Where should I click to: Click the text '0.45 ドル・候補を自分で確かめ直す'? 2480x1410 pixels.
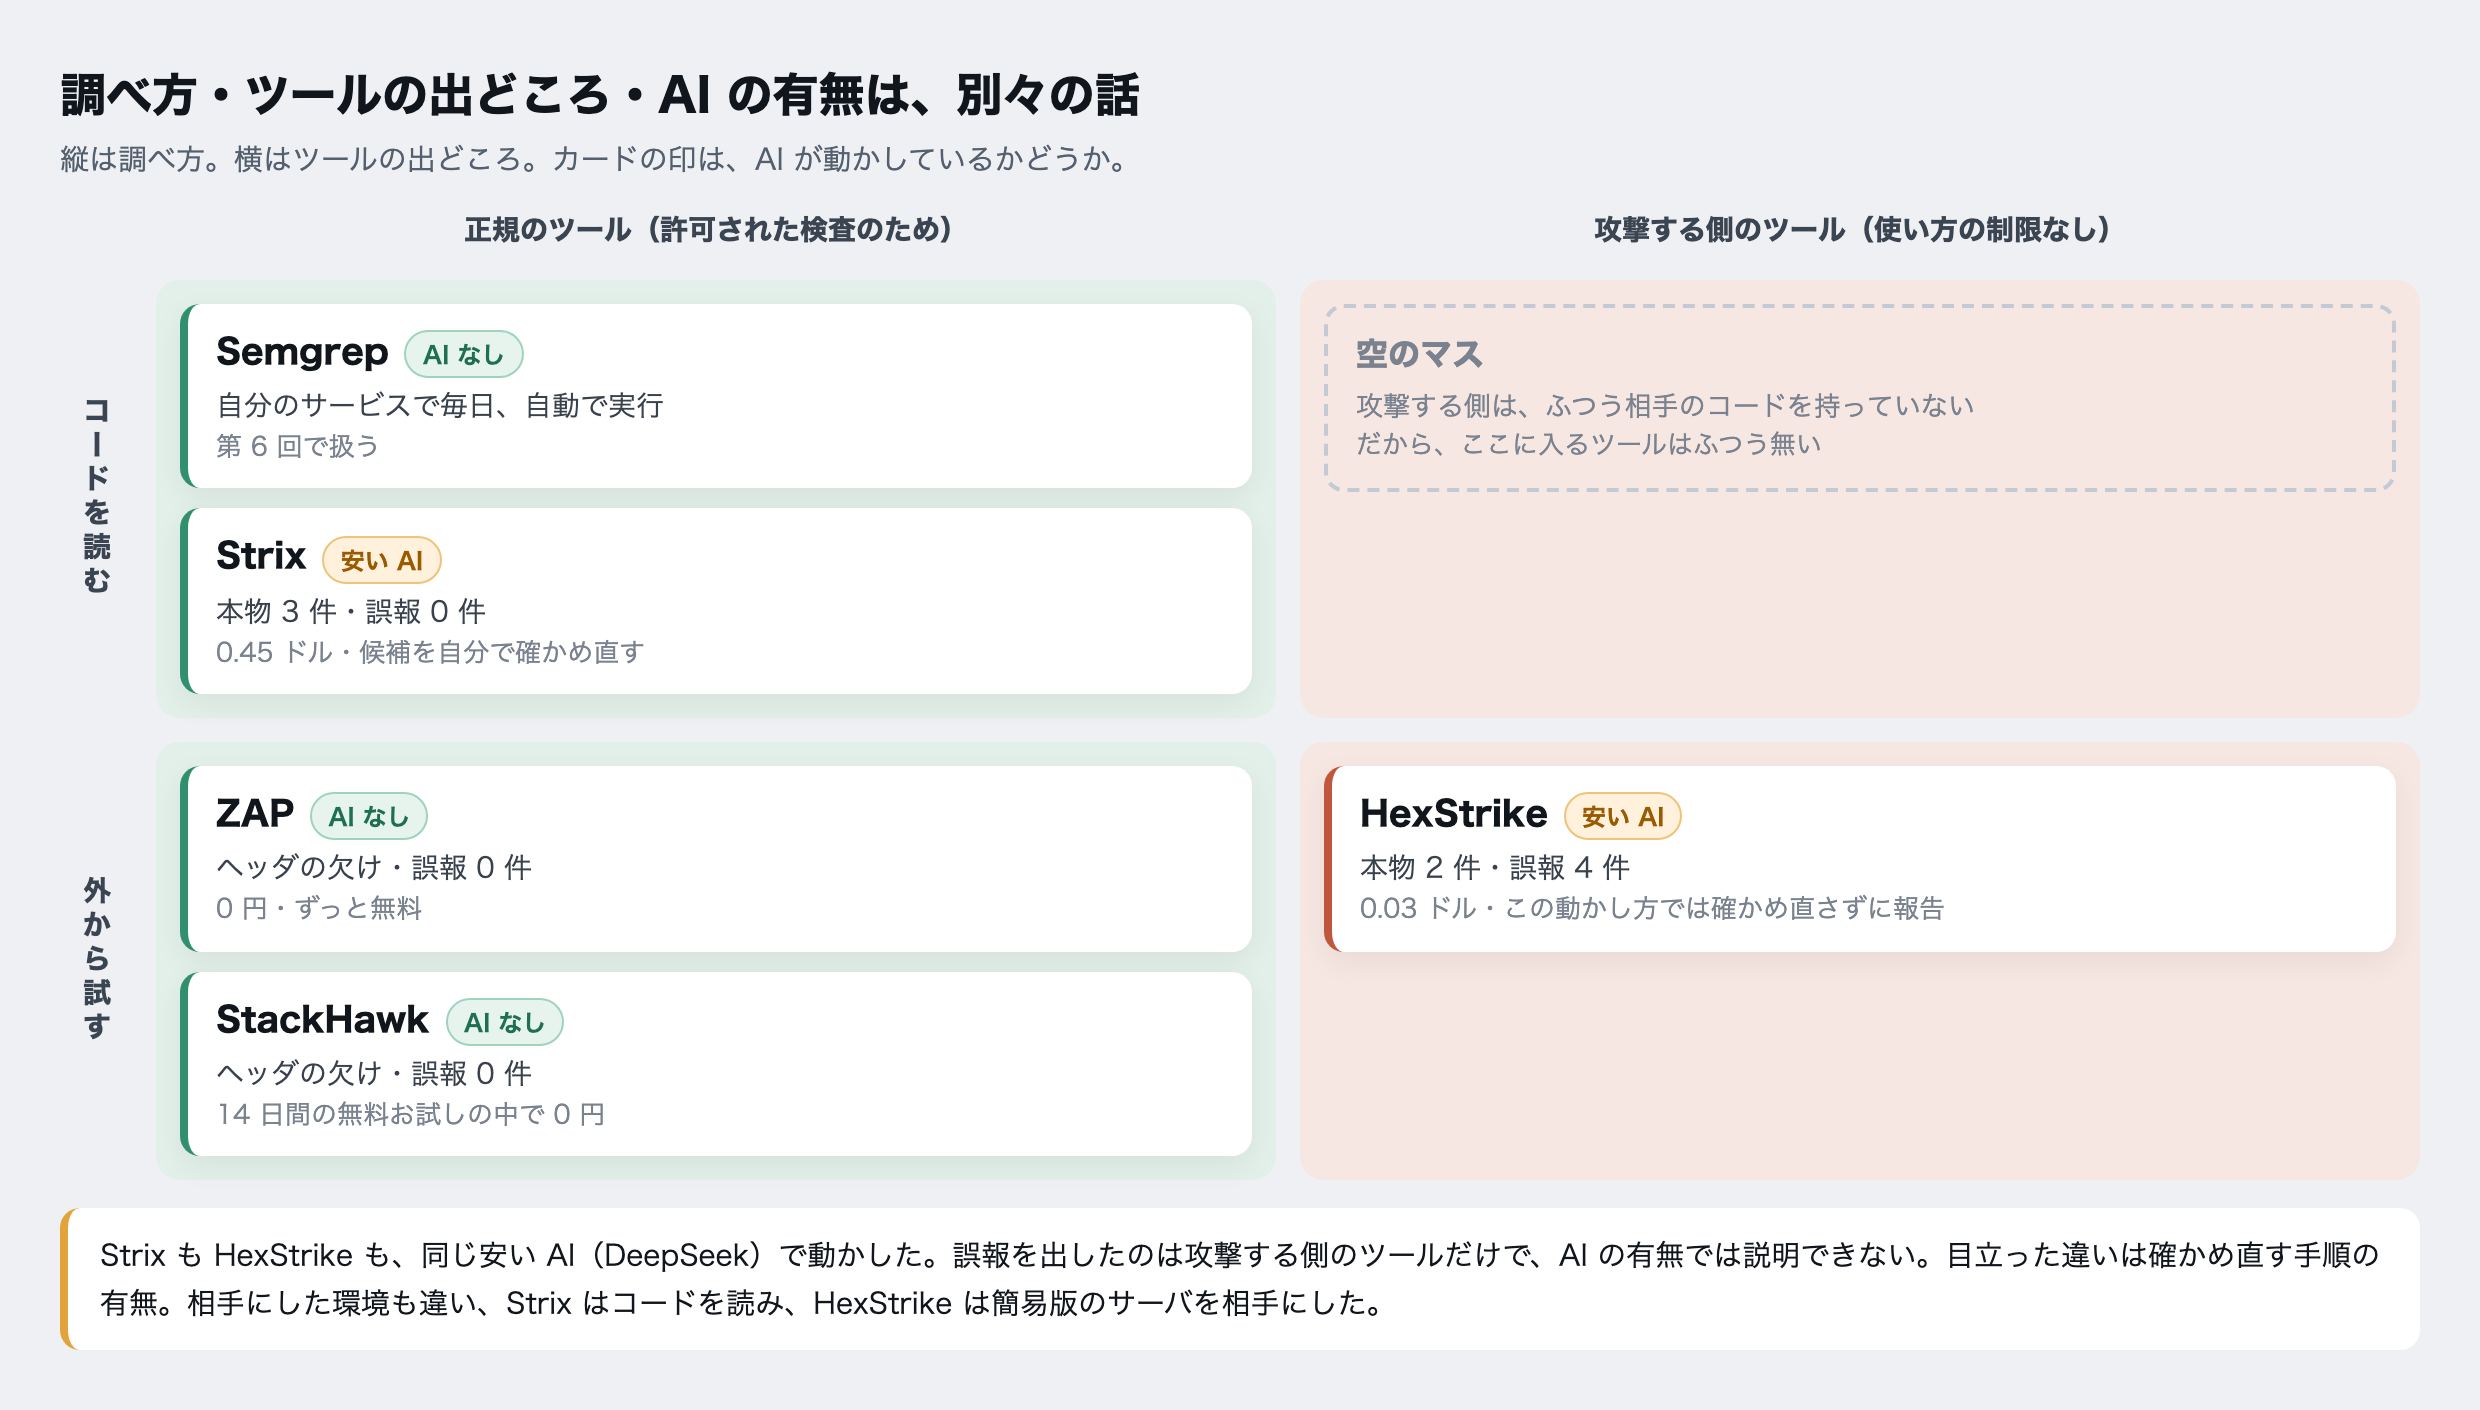click(430, 652)
